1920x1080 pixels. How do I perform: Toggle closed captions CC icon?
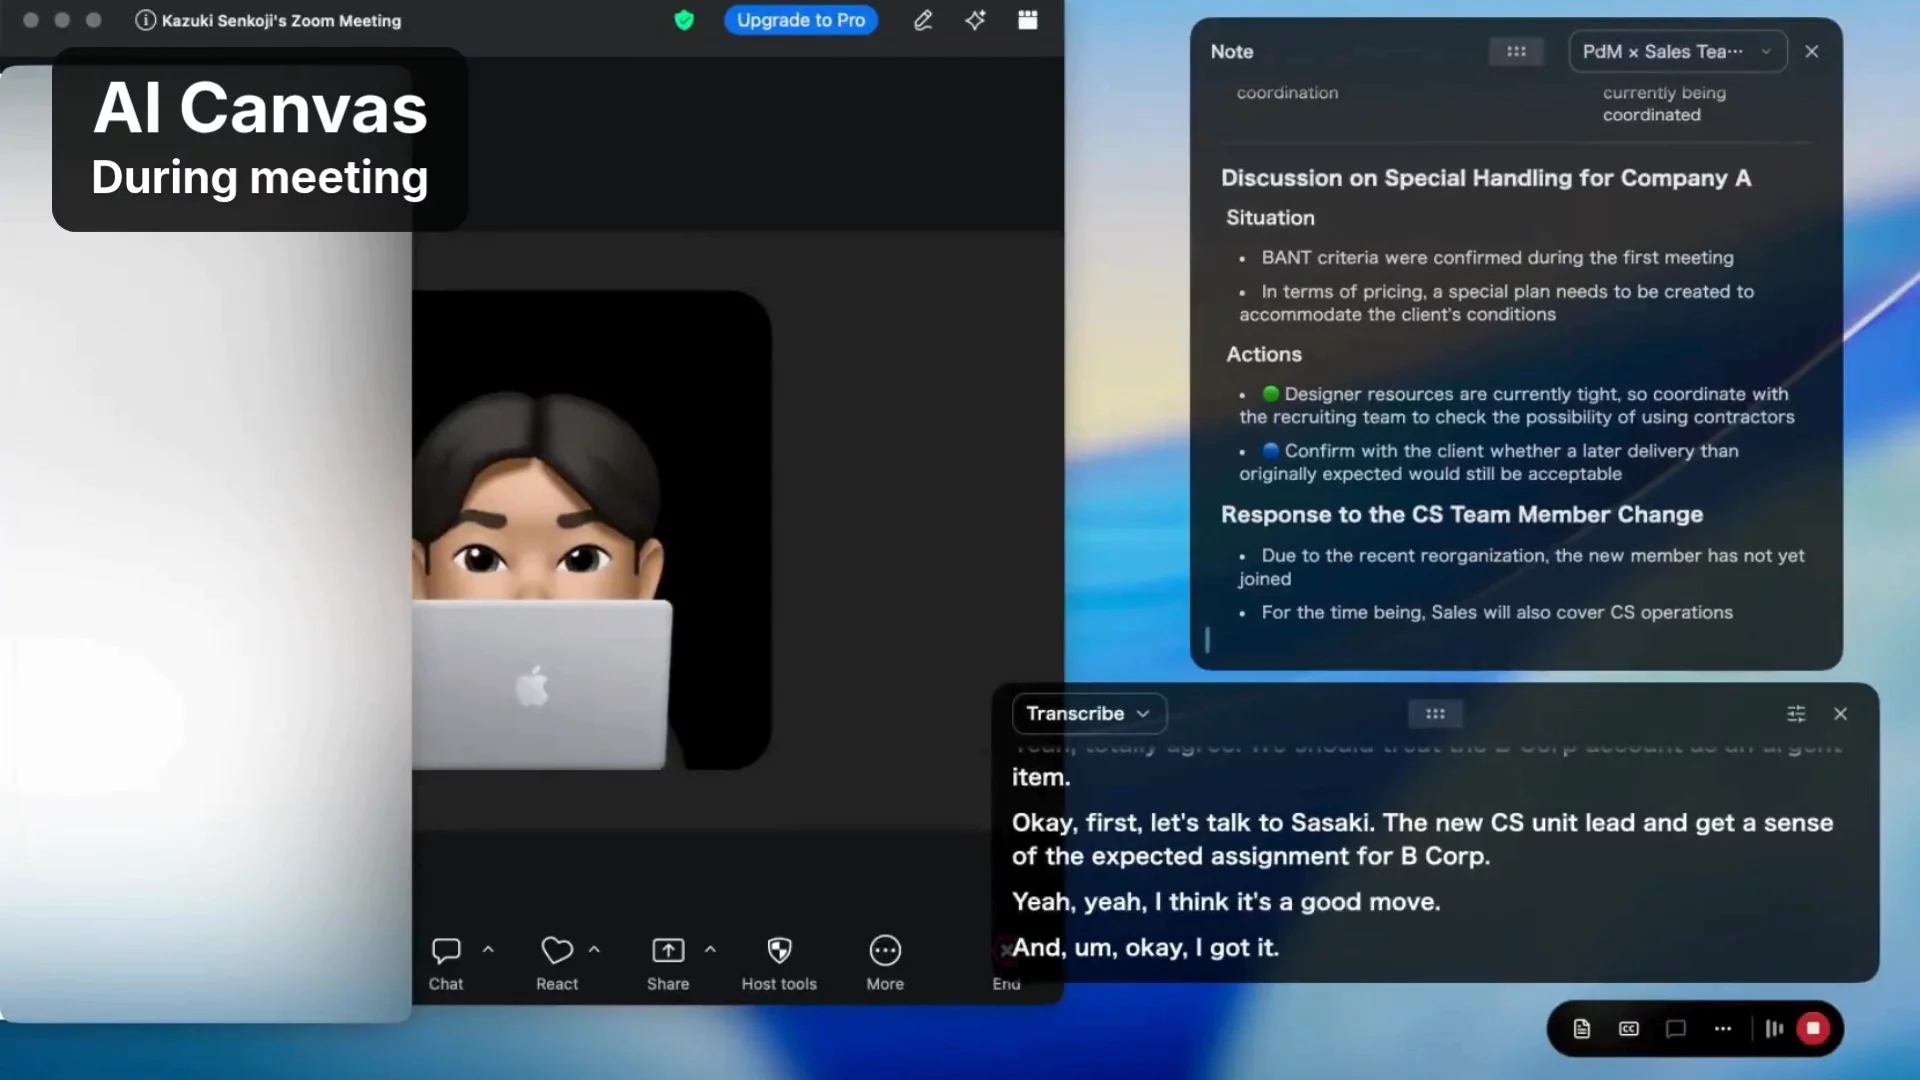point(1629,1028)
